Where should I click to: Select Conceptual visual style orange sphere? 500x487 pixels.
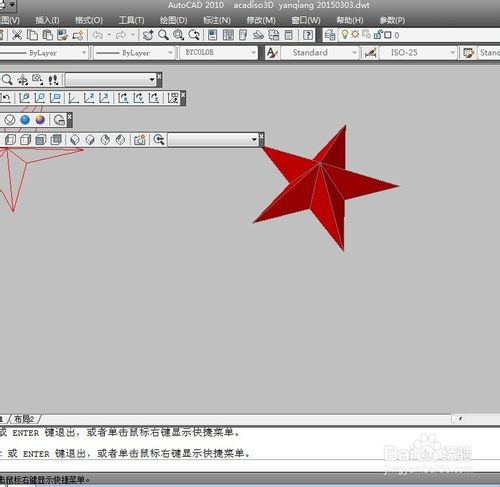[x=40, y=120]
